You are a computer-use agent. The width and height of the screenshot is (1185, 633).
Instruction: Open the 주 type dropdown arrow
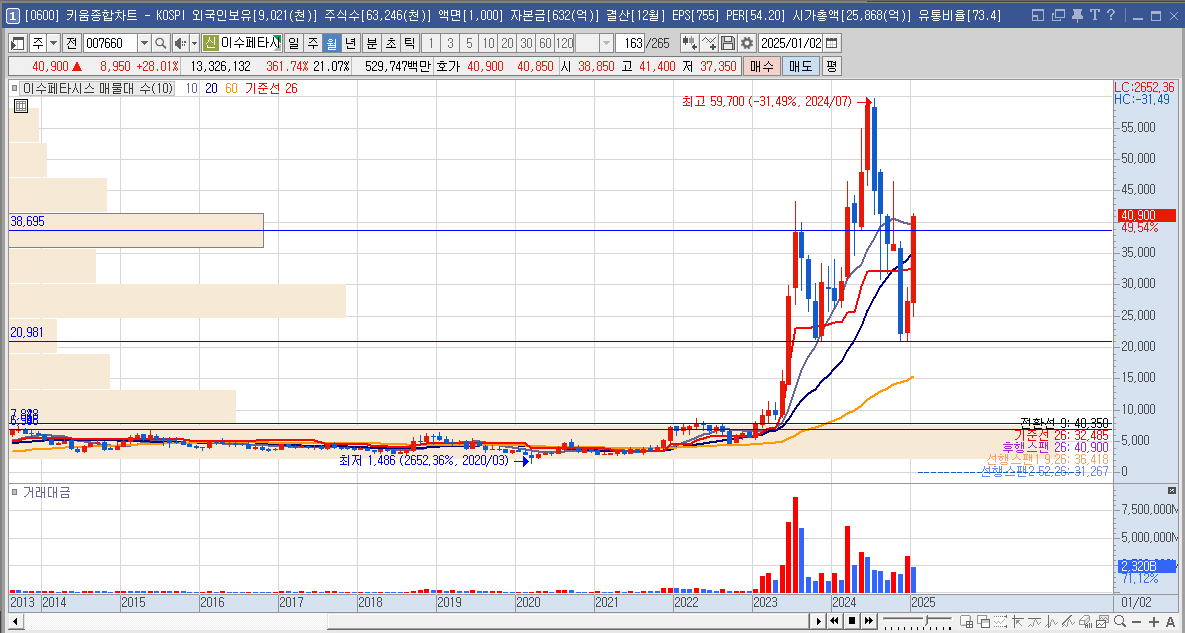(x=55, y=43)
